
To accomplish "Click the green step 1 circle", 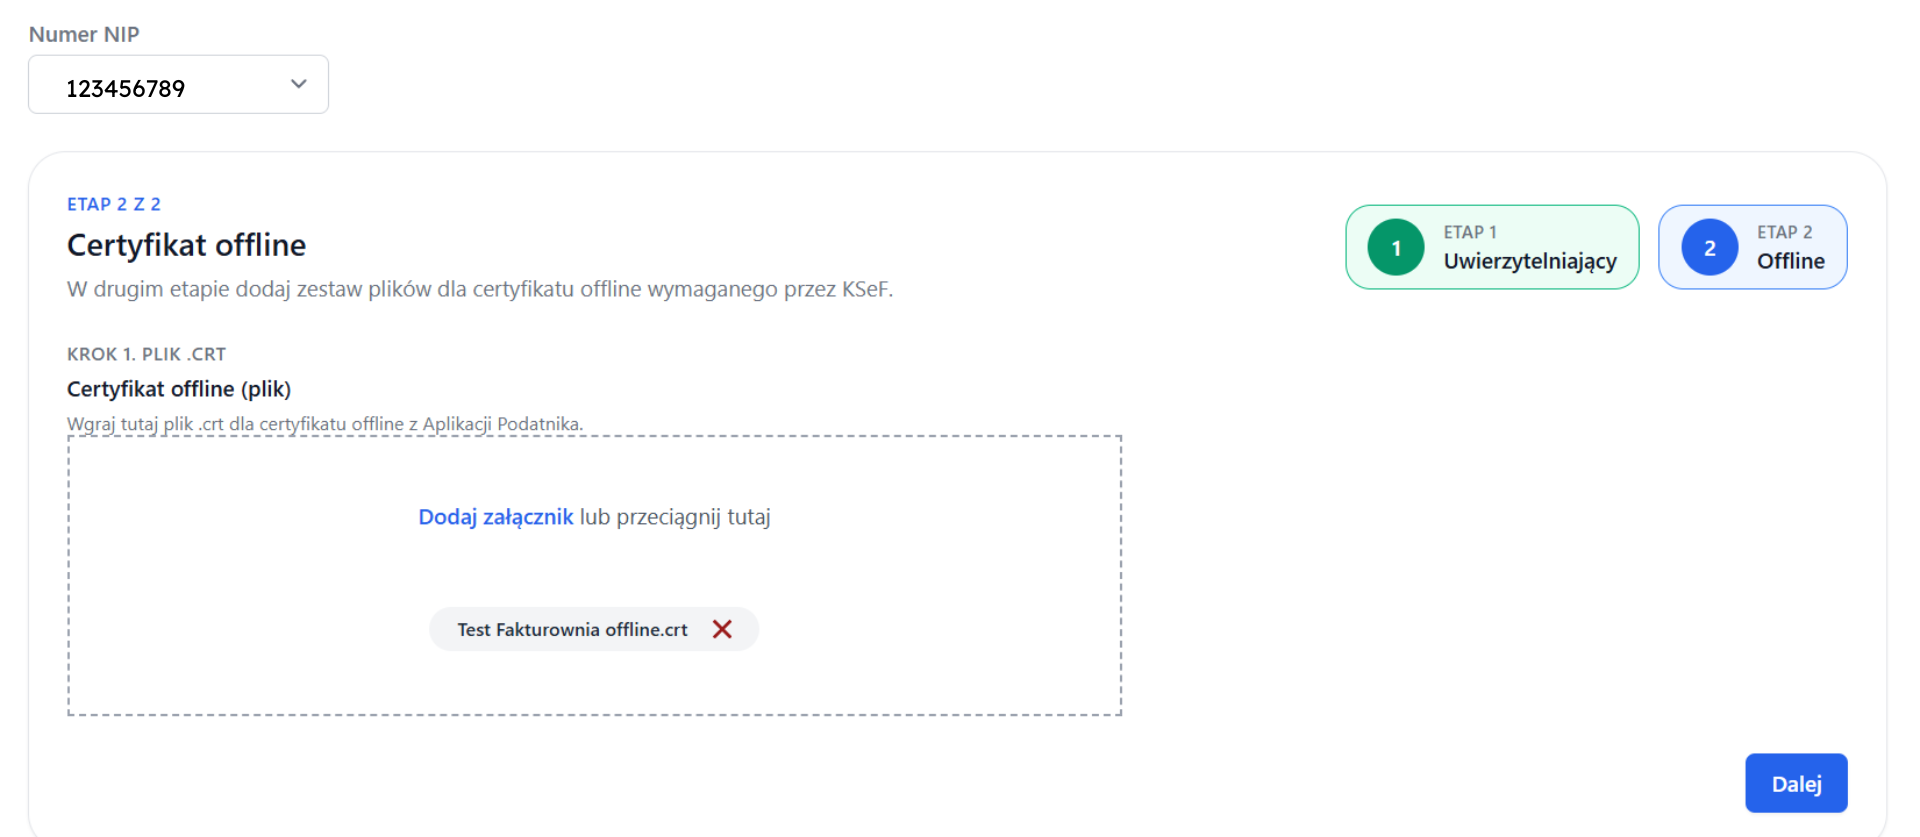I will point(1395,248).
